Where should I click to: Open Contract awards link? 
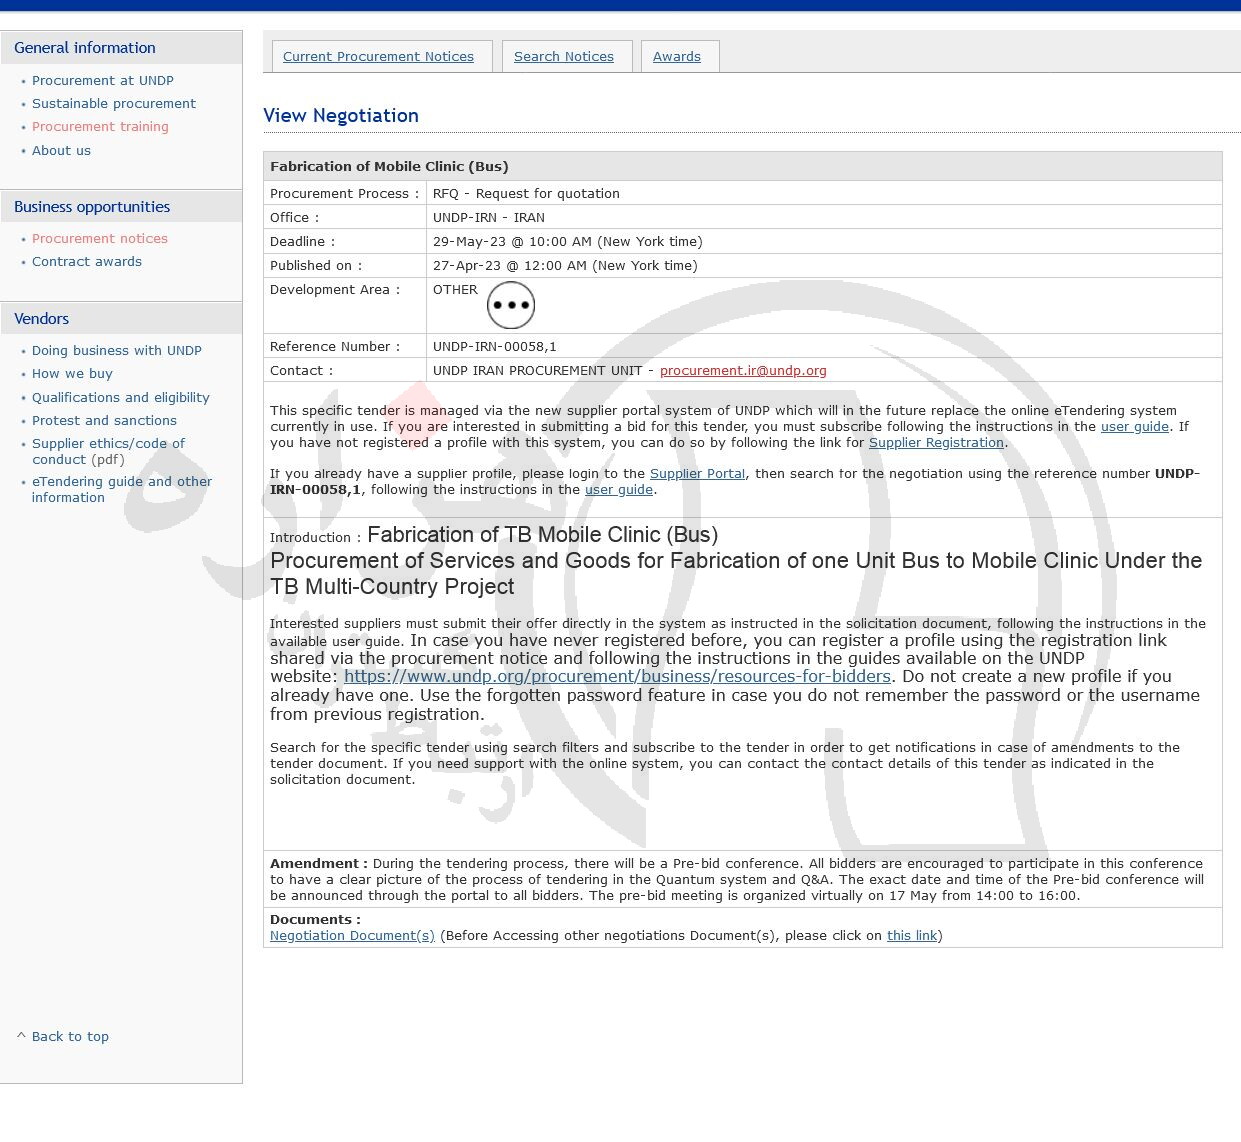point(86,261)
